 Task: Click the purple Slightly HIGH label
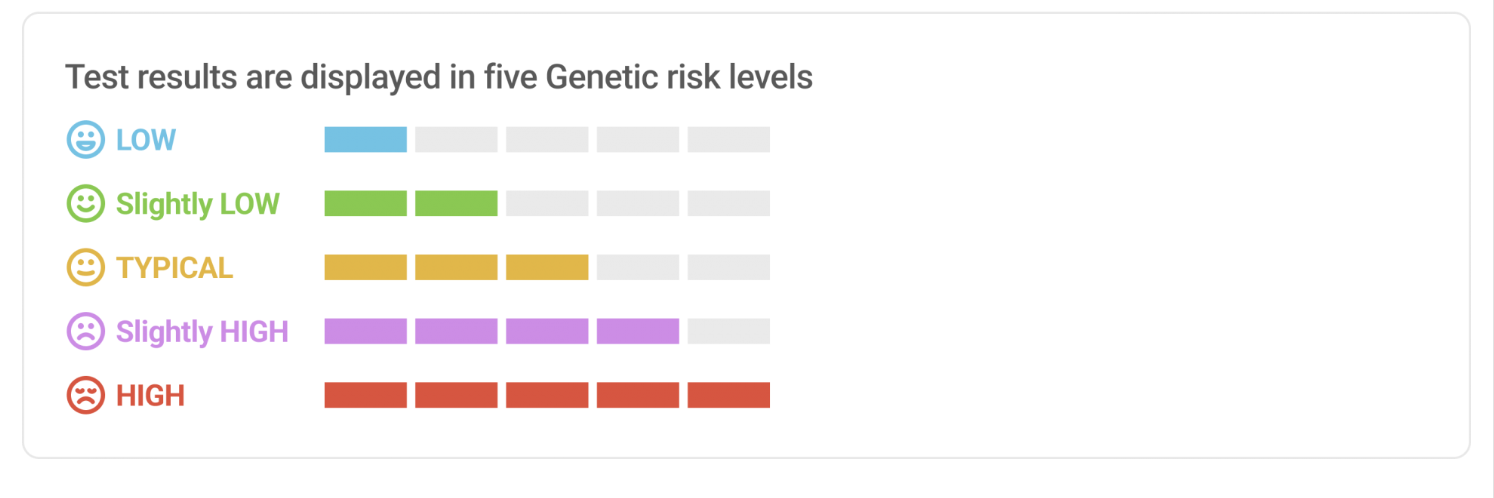[202, 331]
